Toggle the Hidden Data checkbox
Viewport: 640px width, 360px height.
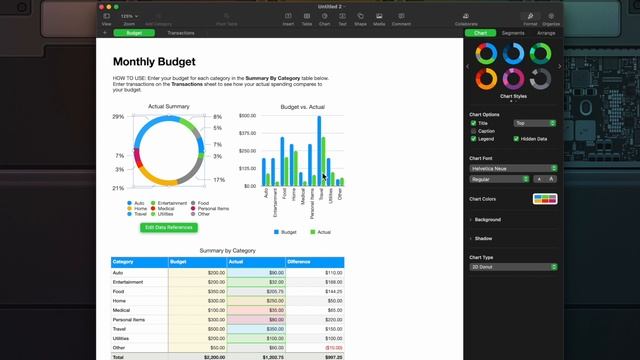pyautogui.click(x=516, y=139)
